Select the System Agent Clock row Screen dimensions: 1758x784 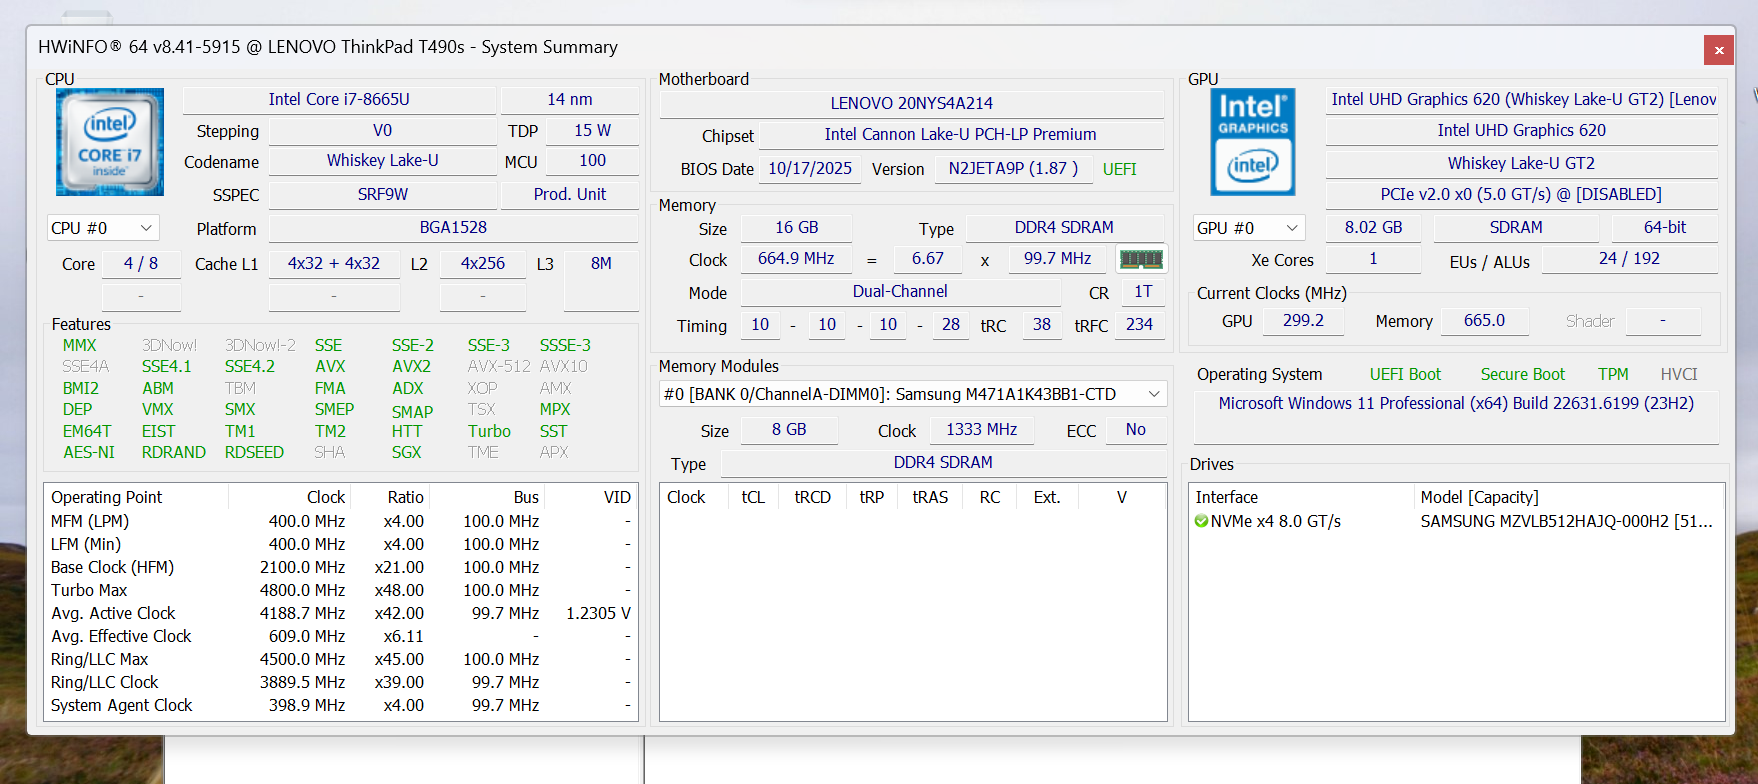click(x=341, y=705)
